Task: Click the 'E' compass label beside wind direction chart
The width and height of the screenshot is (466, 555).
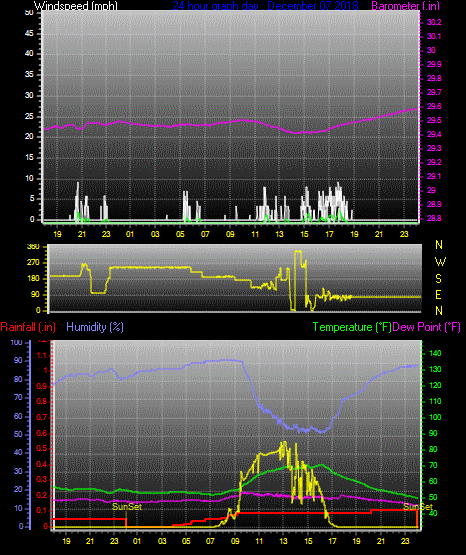Action: click(438, 294)
